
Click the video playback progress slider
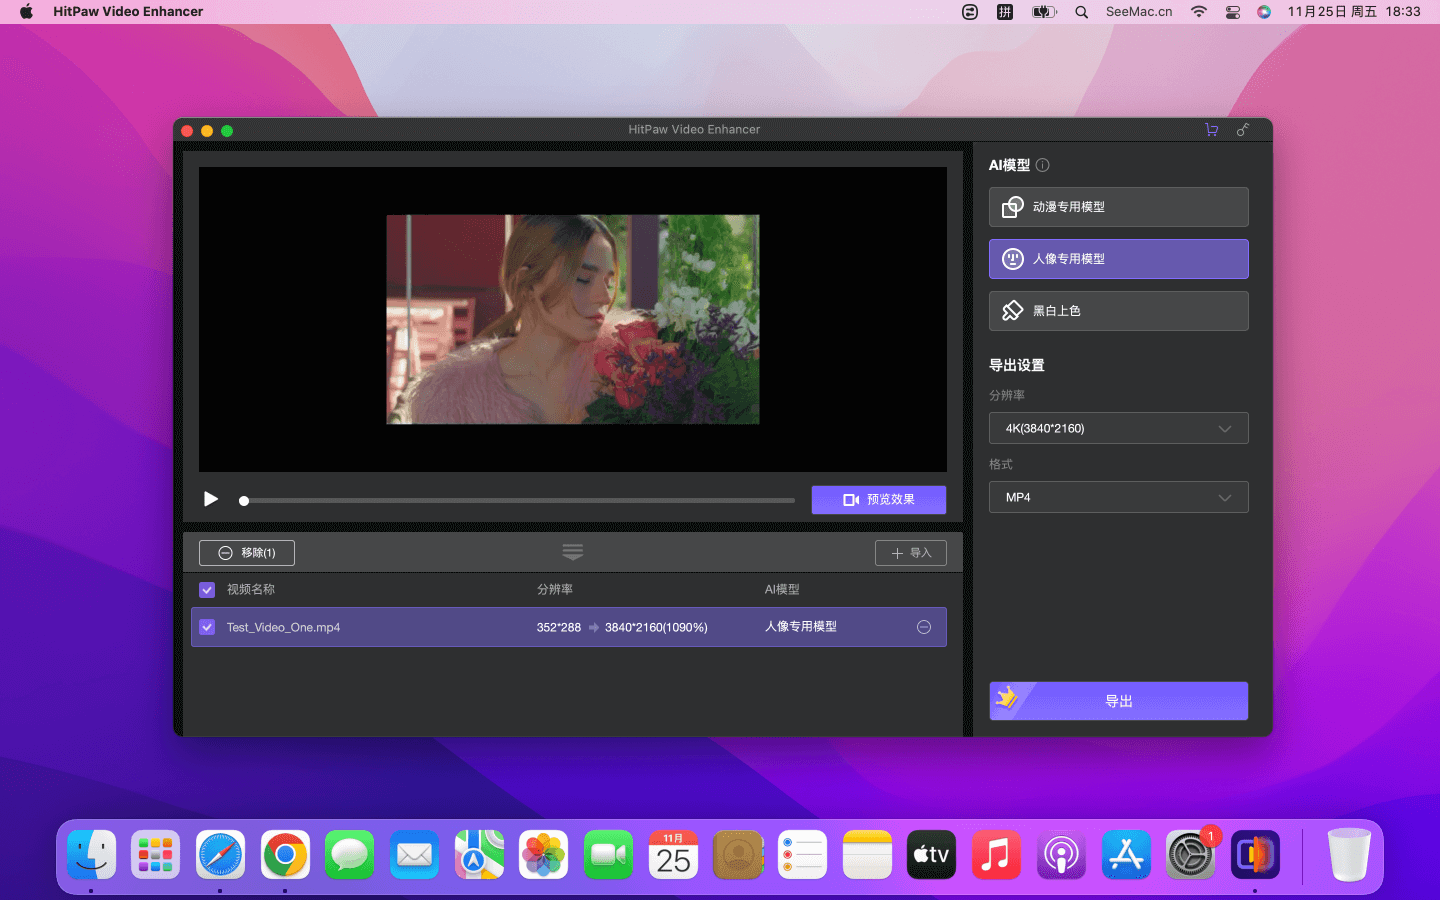tap(518, 500)
